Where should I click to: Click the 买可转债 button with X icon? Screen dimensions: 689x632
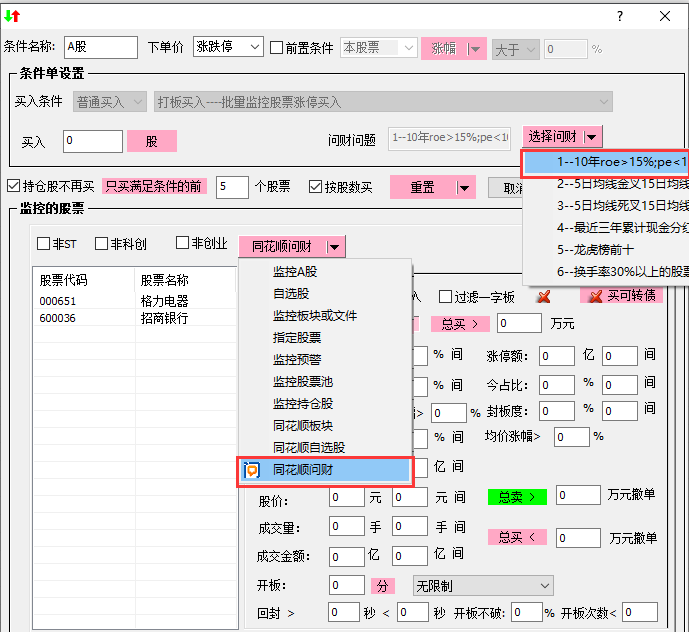621,296
